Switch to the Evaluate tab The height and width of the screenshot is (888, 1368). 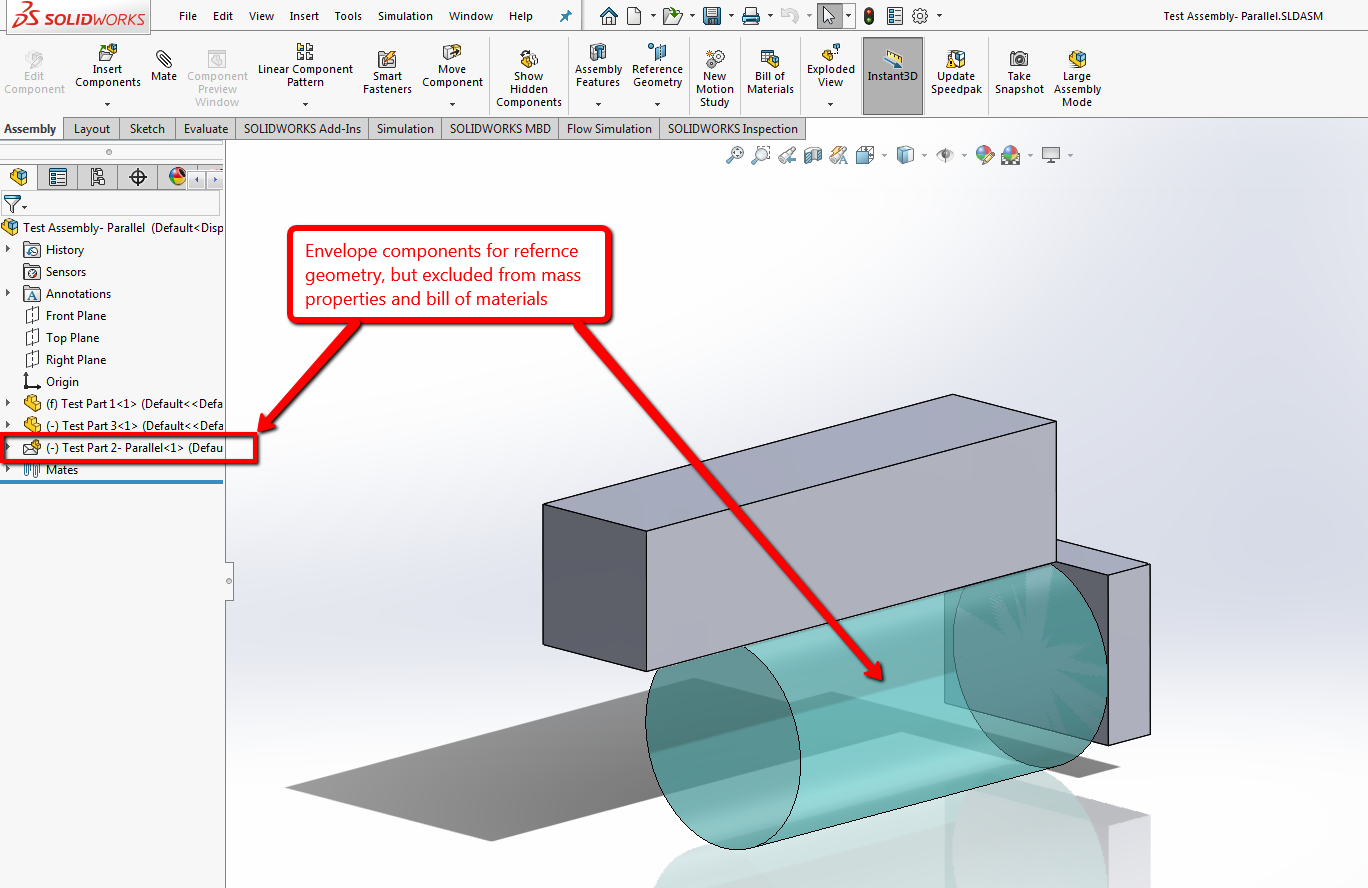click(206, 129)
